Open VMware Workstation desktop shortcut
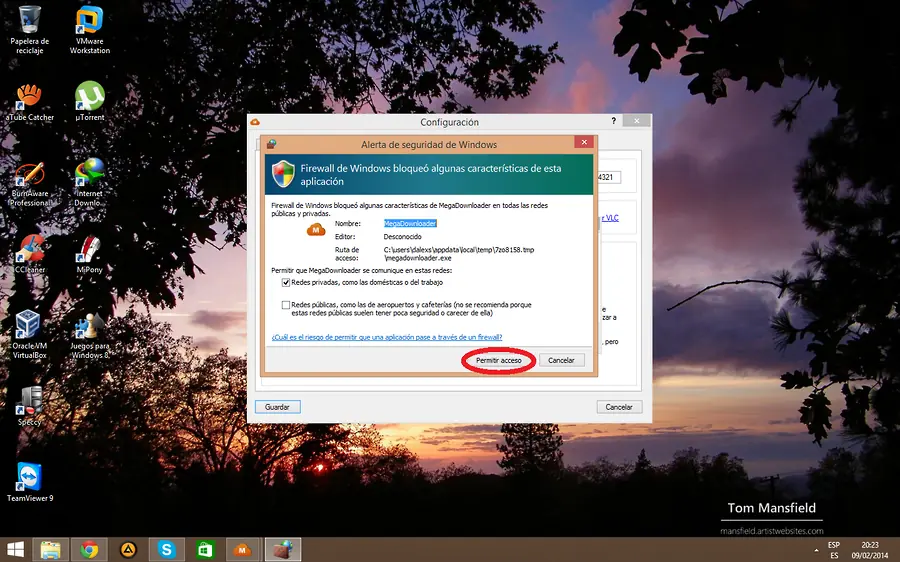The width and height of the screenshot is (900, 562). pyautogui.click(x=90, y=30)
